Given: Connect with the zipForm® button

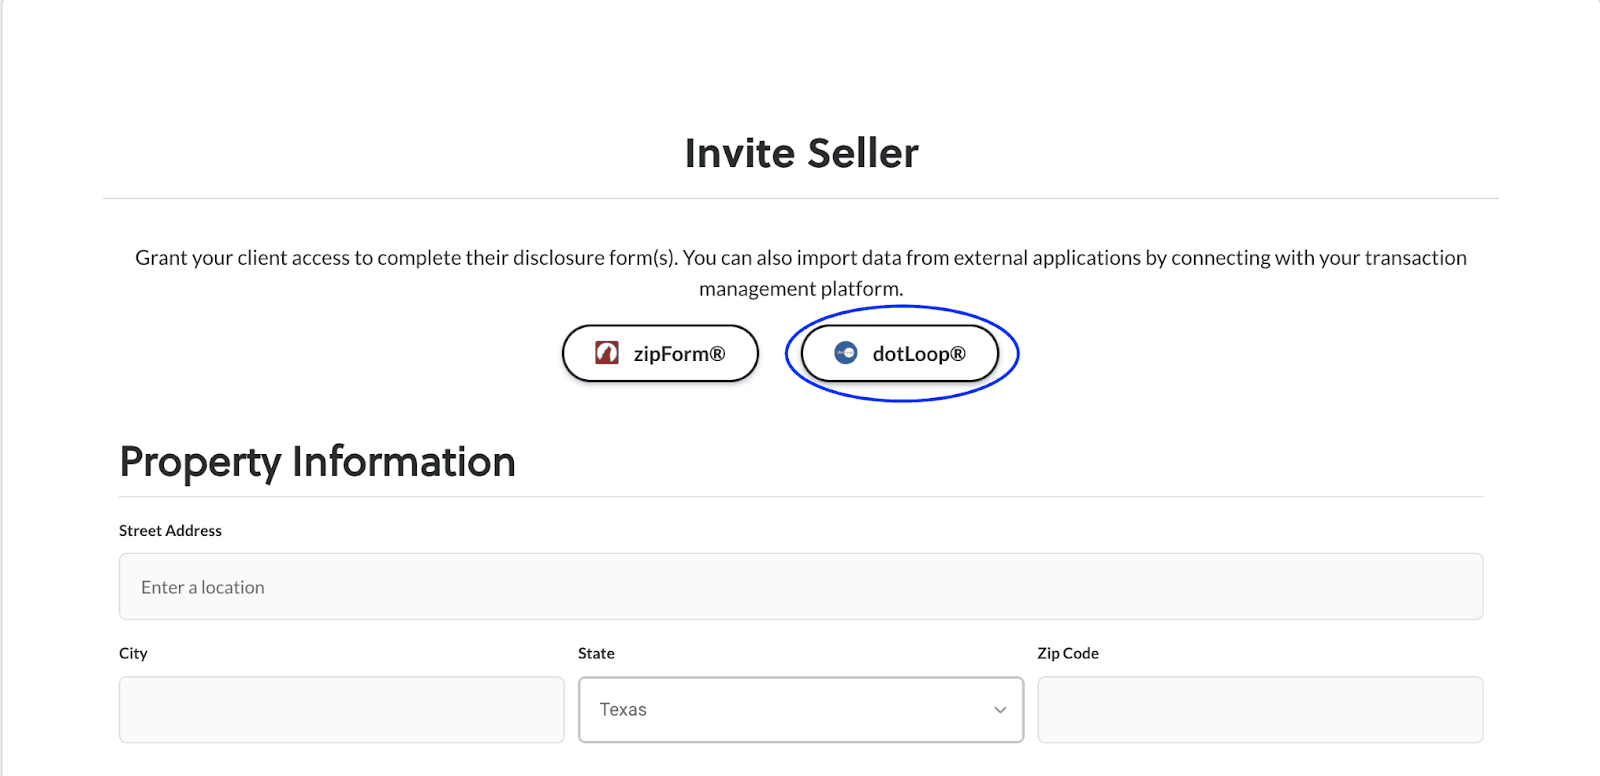Looking at the screenshot, I should pyautogui.click(x=660, y=353).
